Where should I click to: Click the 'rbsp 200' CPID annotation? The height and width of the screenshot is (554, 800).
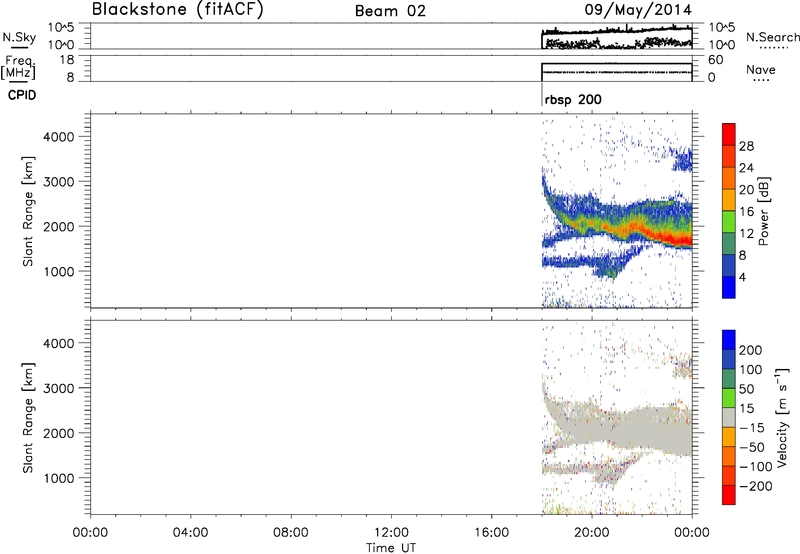pos(573,99)
